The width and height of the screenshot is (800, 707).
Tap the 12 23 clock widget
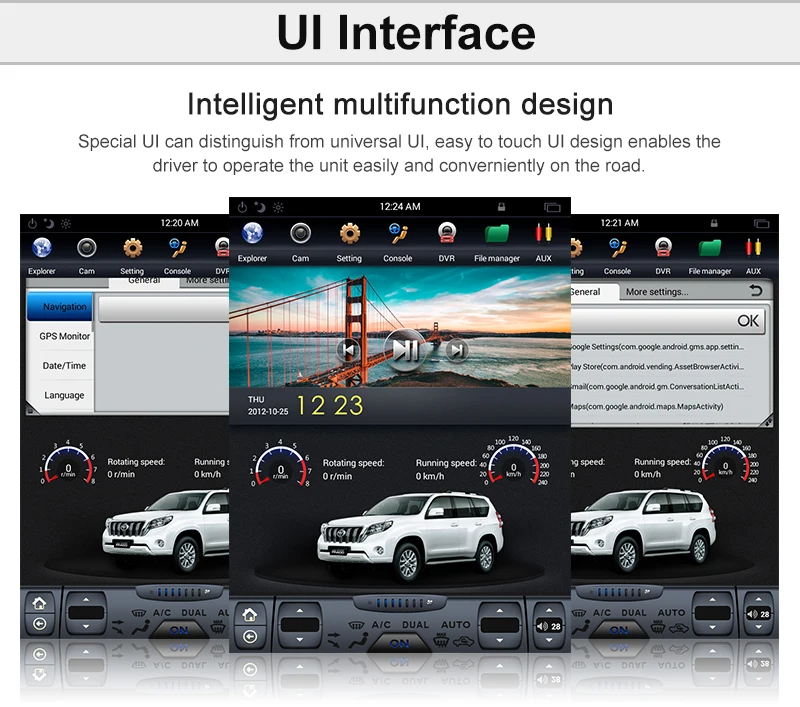point(330,406)
